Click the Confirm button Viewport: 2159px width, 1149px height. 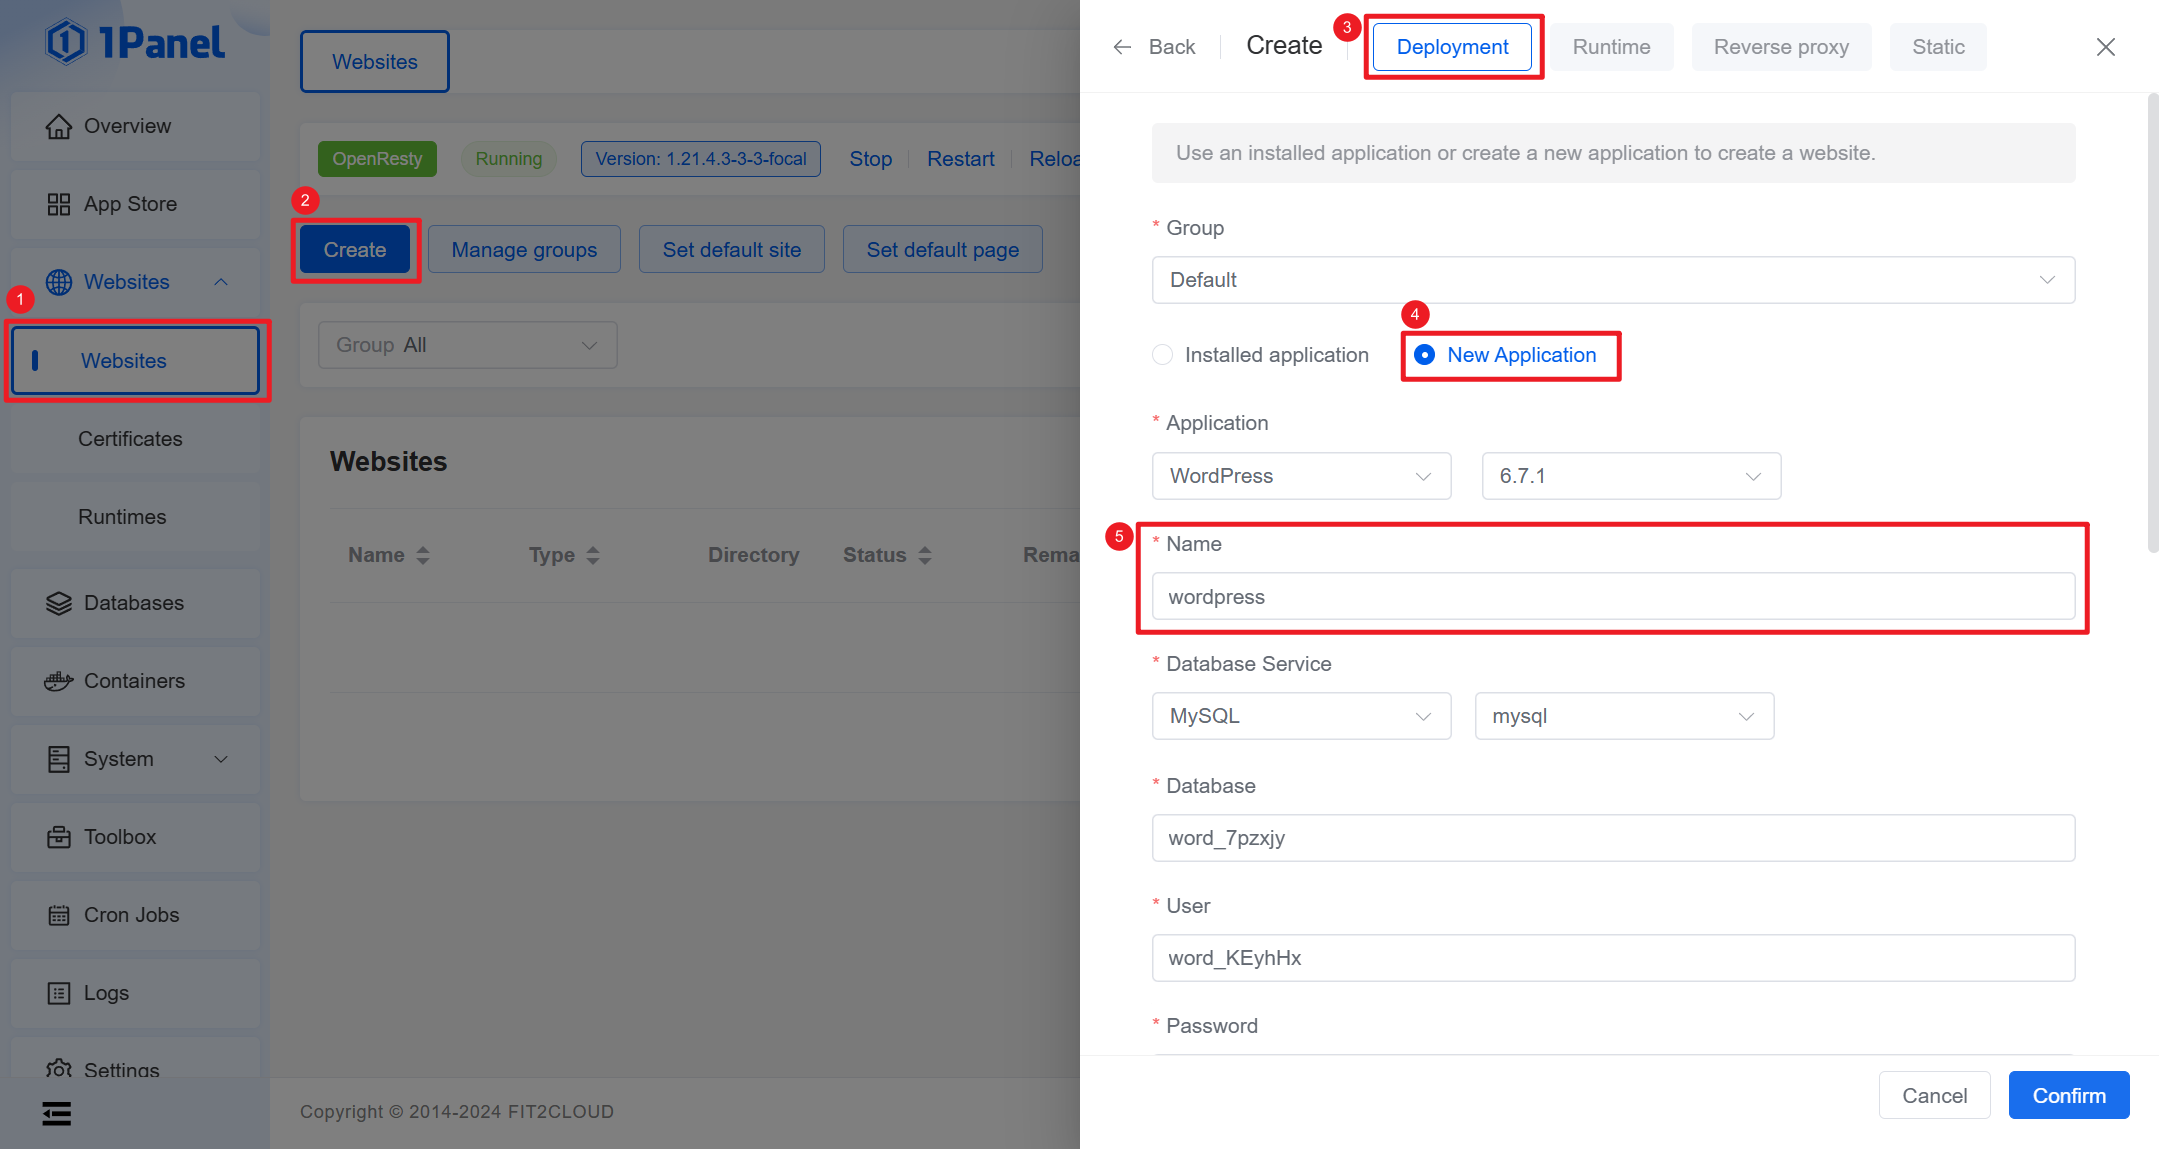tap(2068, 1096)
